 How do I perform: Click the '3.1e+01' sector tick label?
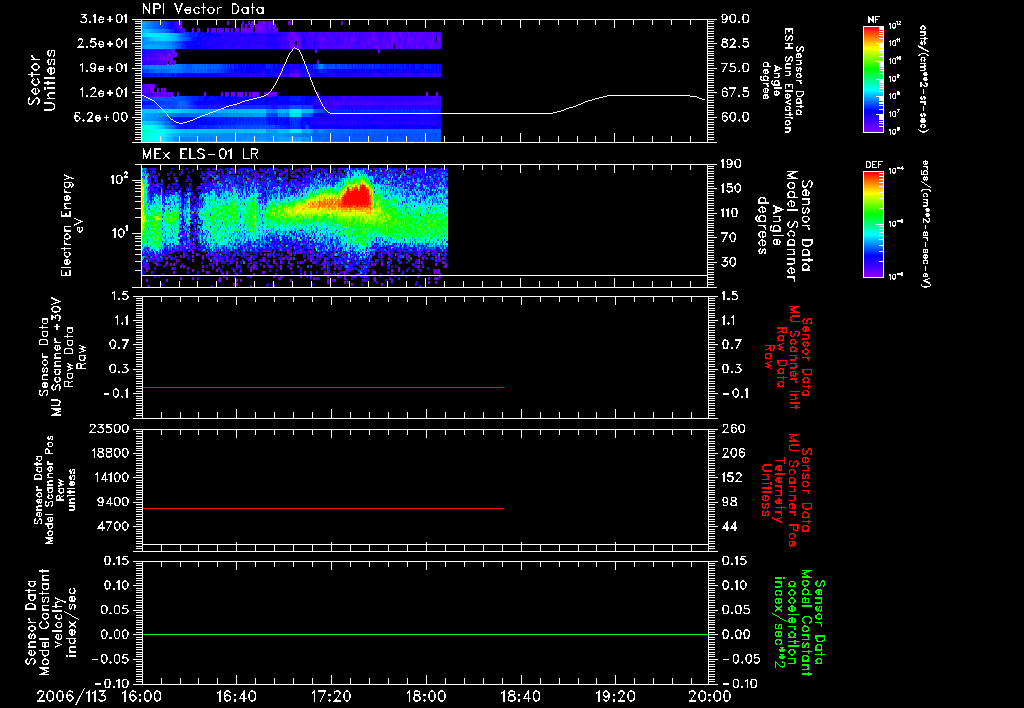102,19
